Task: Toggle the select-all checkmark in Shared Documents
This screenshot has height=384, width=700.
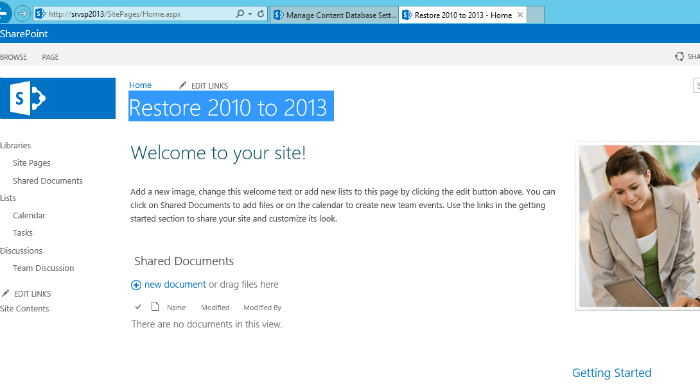Action: point(138,307)
